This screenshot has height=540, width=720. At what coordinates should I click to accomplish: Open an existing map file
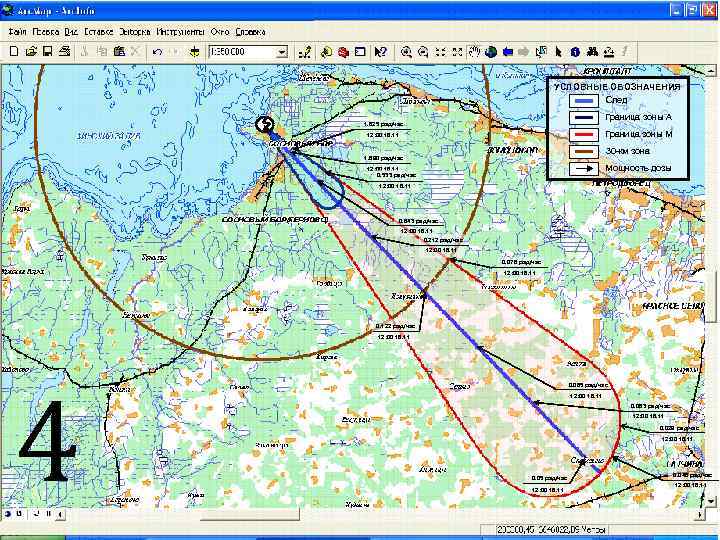click(x=31, y=52)
